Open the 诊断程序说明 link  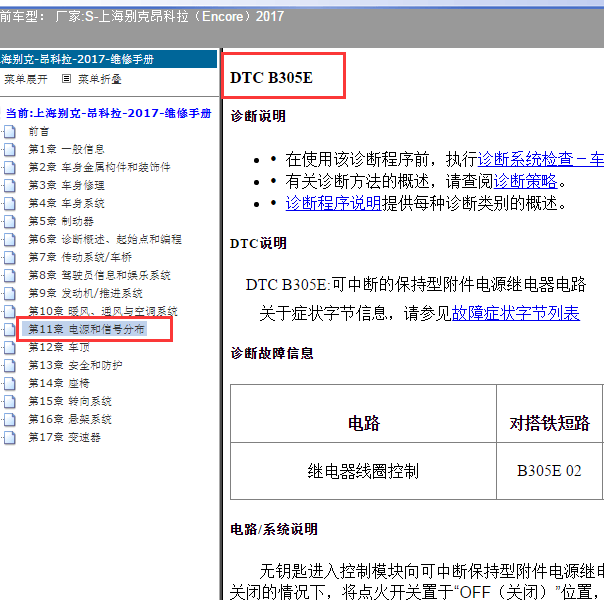click(333, 203)
